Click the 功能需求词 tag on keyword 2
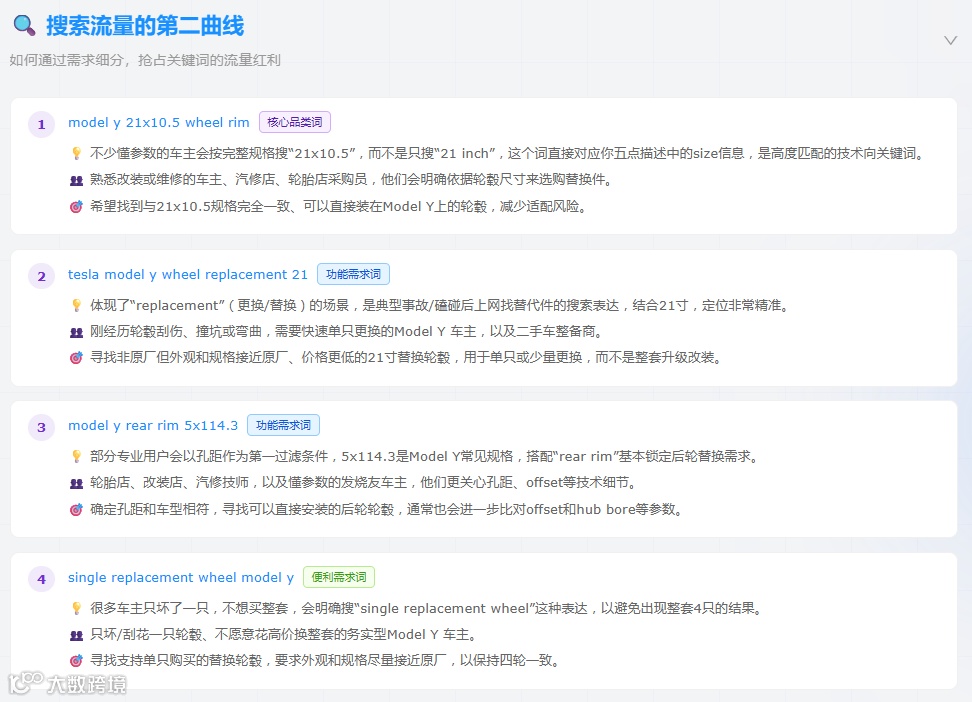 click(x=353, y=274)
